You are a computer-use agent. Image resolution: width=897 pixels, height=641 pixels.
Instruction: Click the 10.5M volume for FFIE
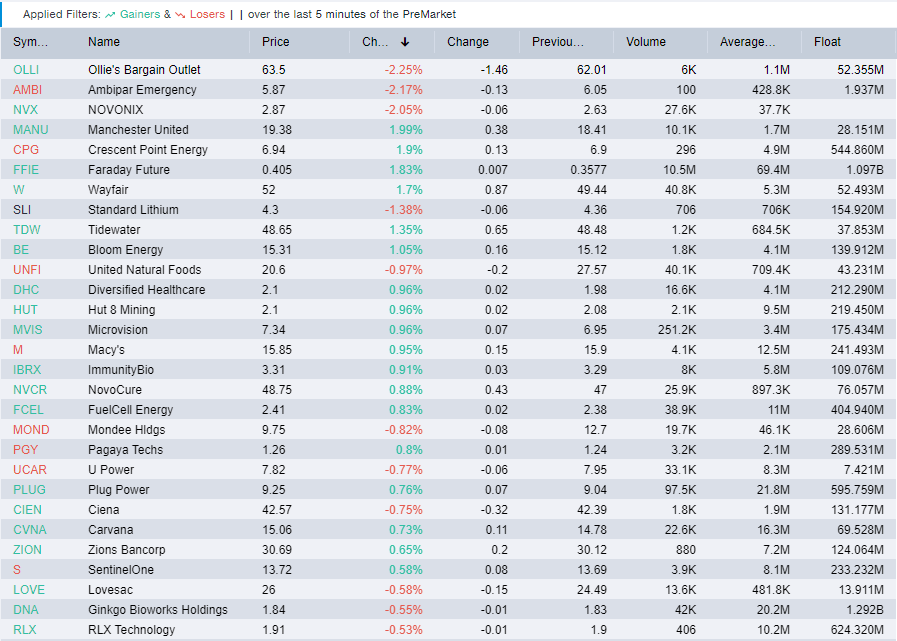point(680,170)
